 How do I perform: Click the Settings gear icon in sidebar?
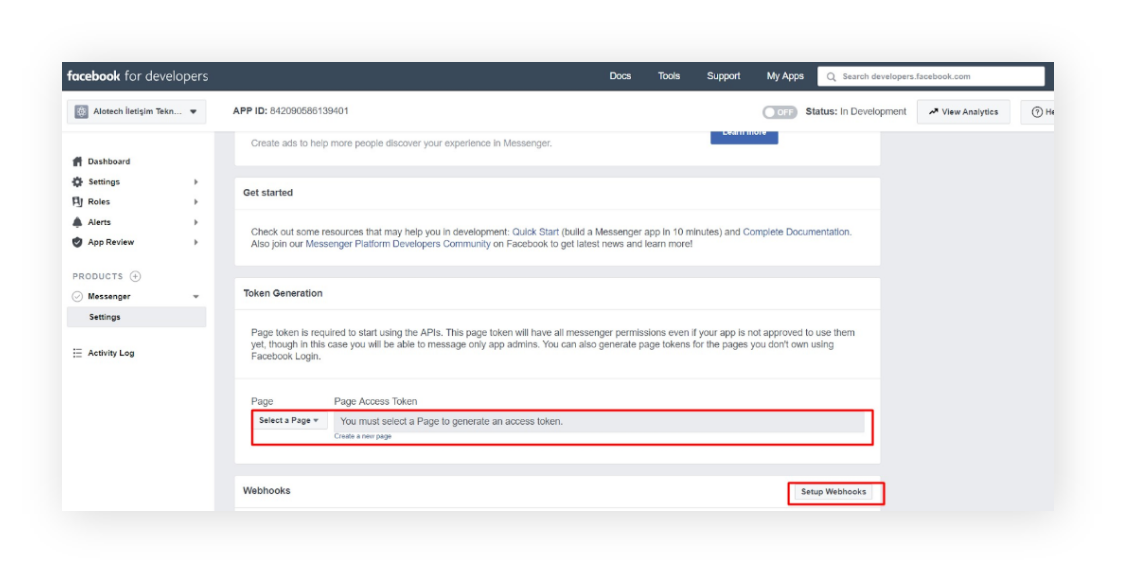77,182
